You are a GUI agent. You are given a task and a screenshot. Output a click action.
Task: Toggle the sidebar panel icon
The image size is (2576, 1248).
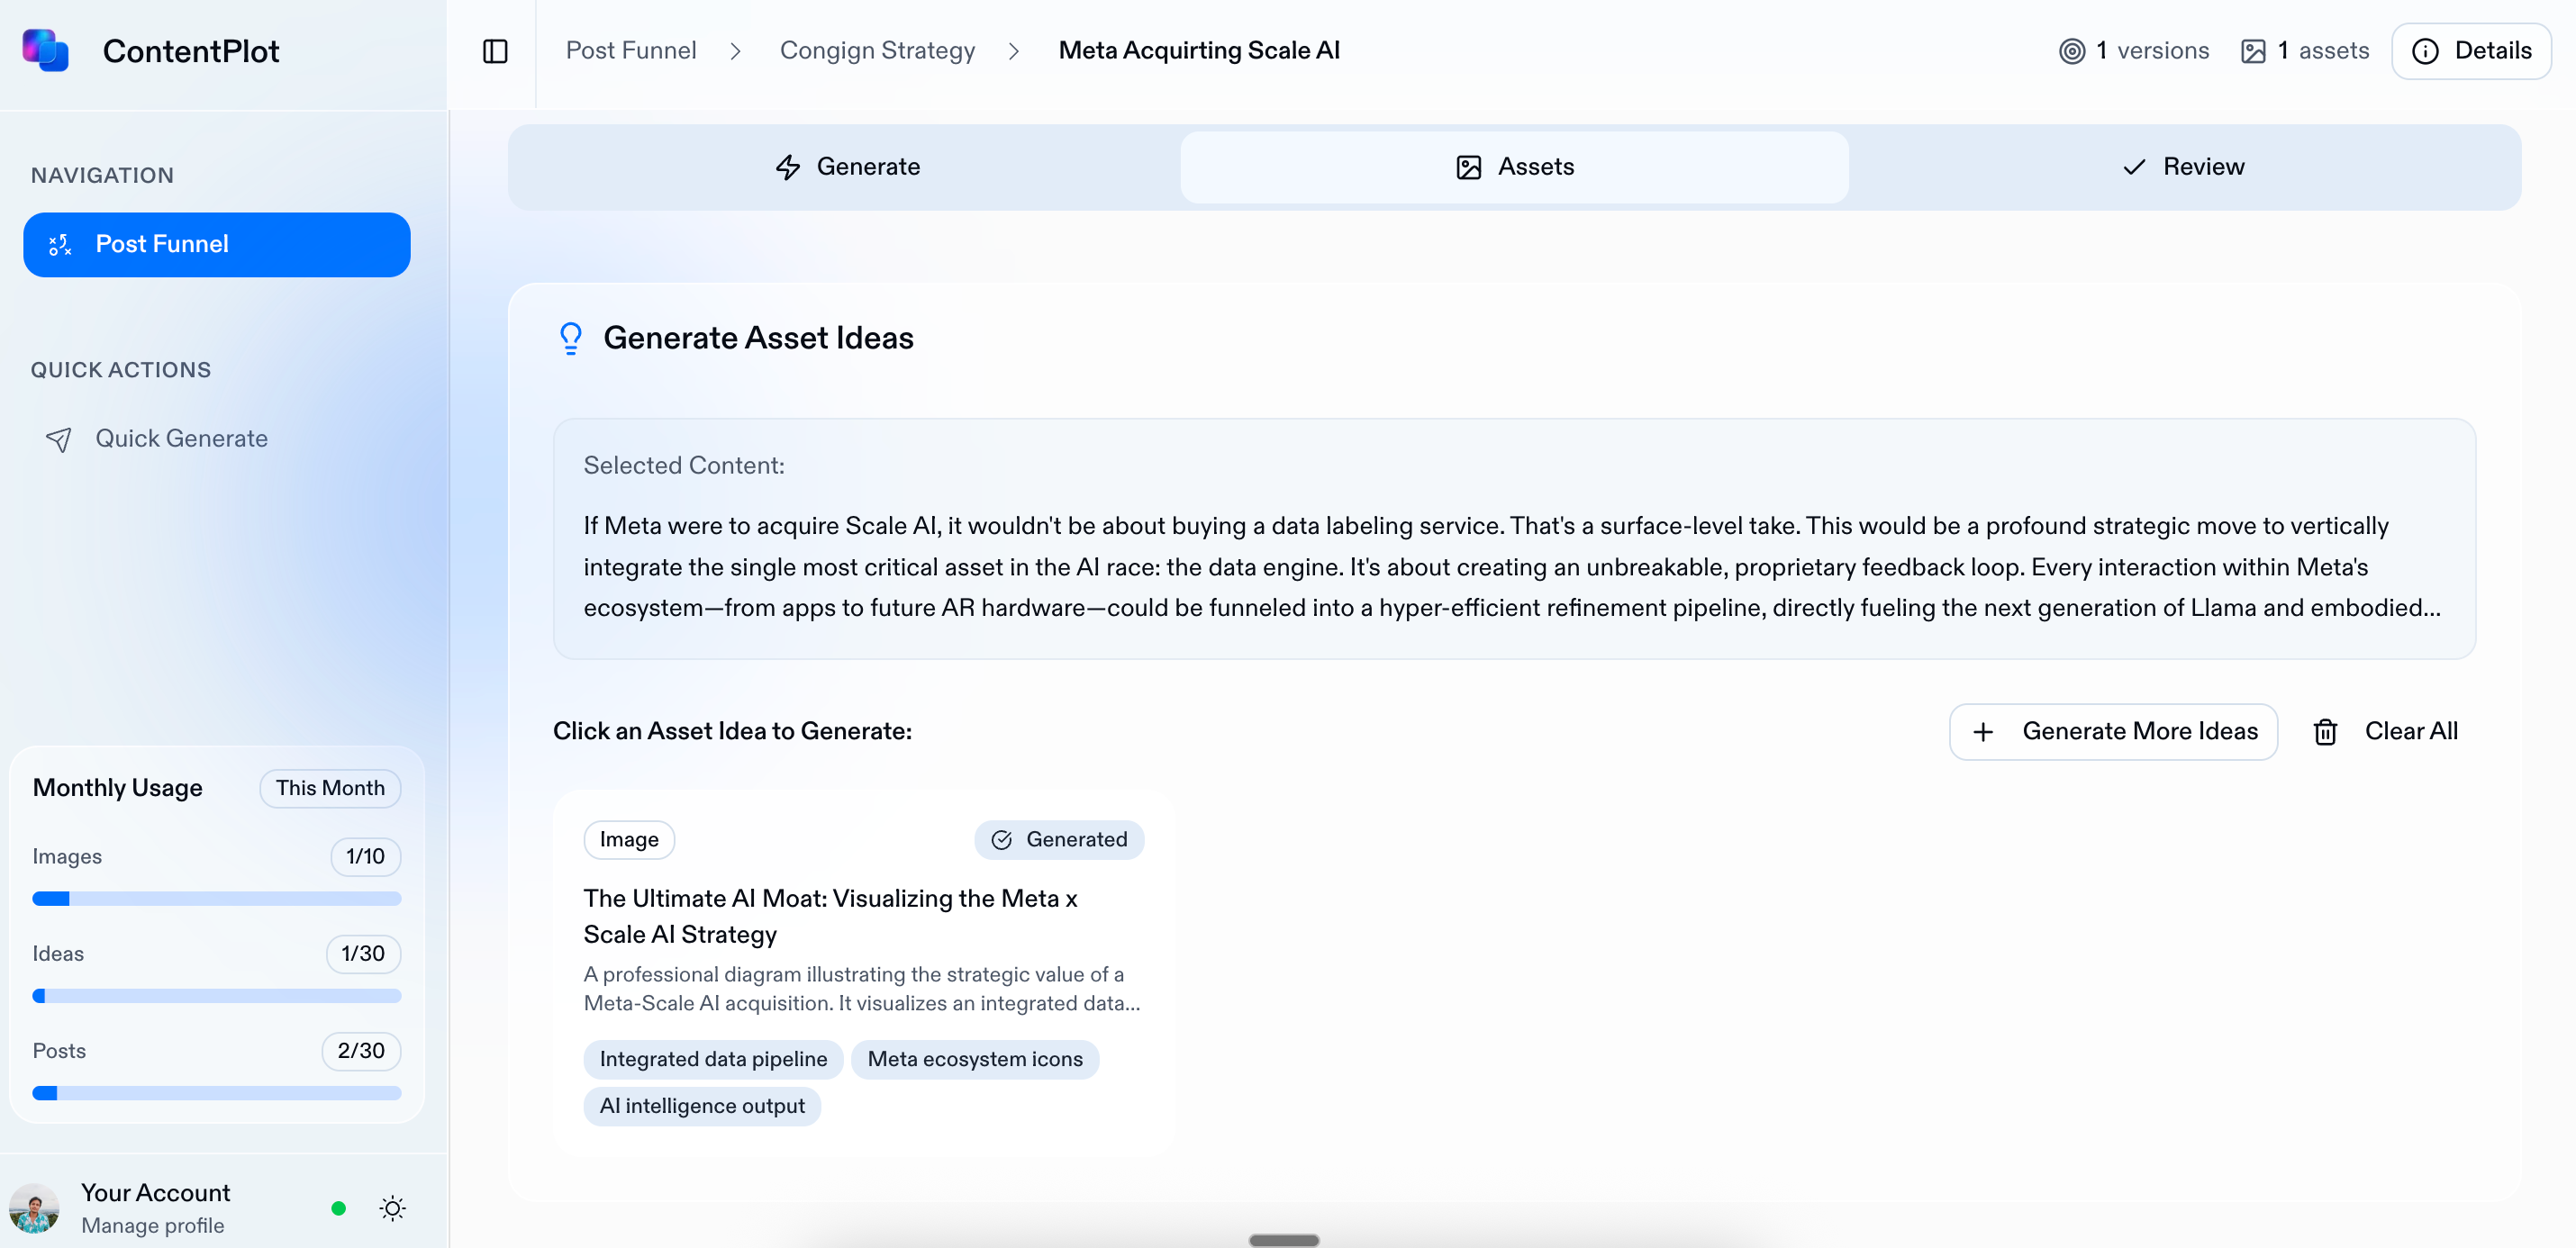point(495,51)
